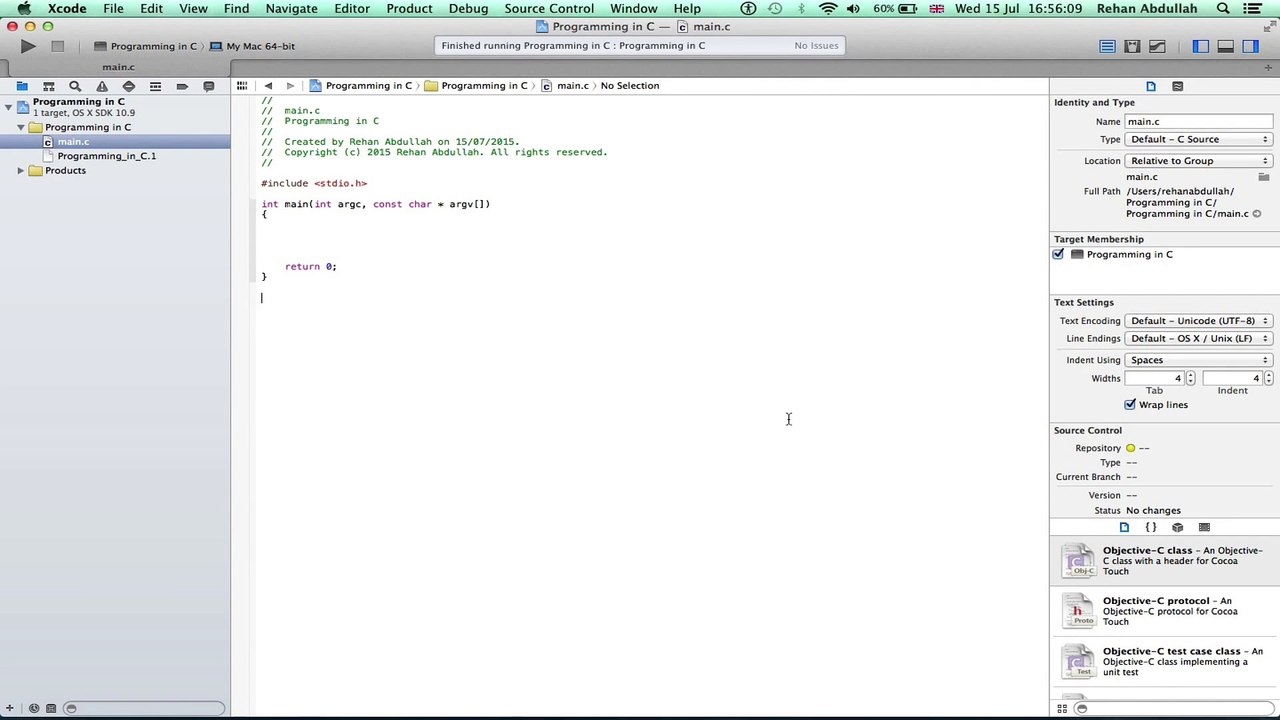Go forward in editor history
This screenshot has height=720, width=1280.
[x=290, y=86]
